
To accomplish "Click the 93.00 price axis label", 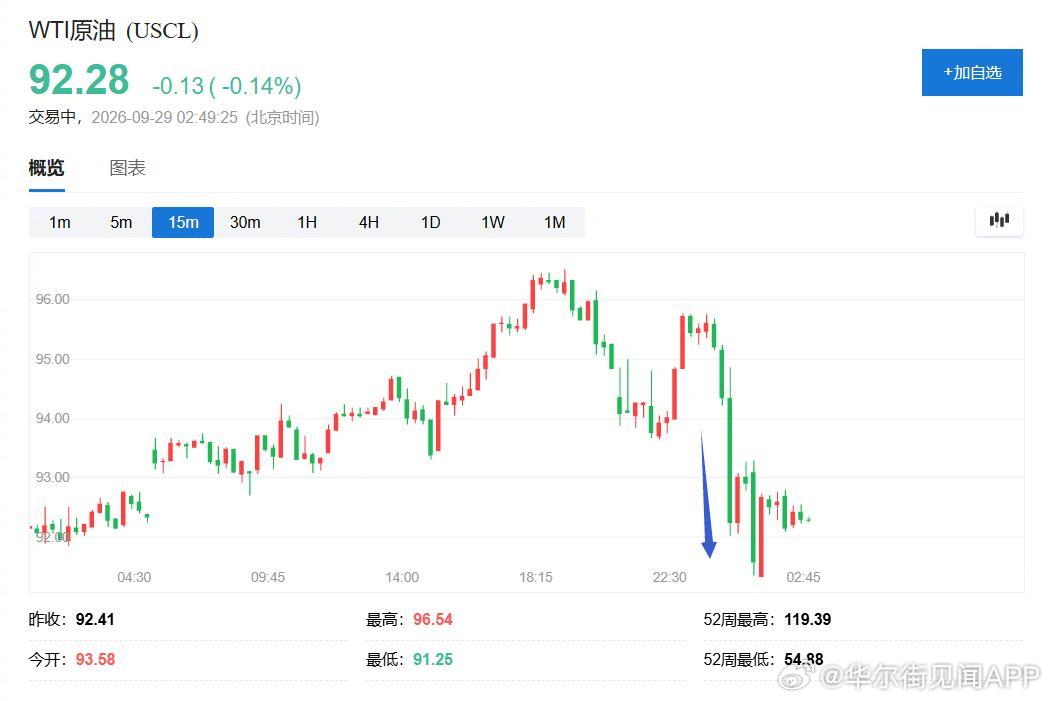I will coord(52,477).
